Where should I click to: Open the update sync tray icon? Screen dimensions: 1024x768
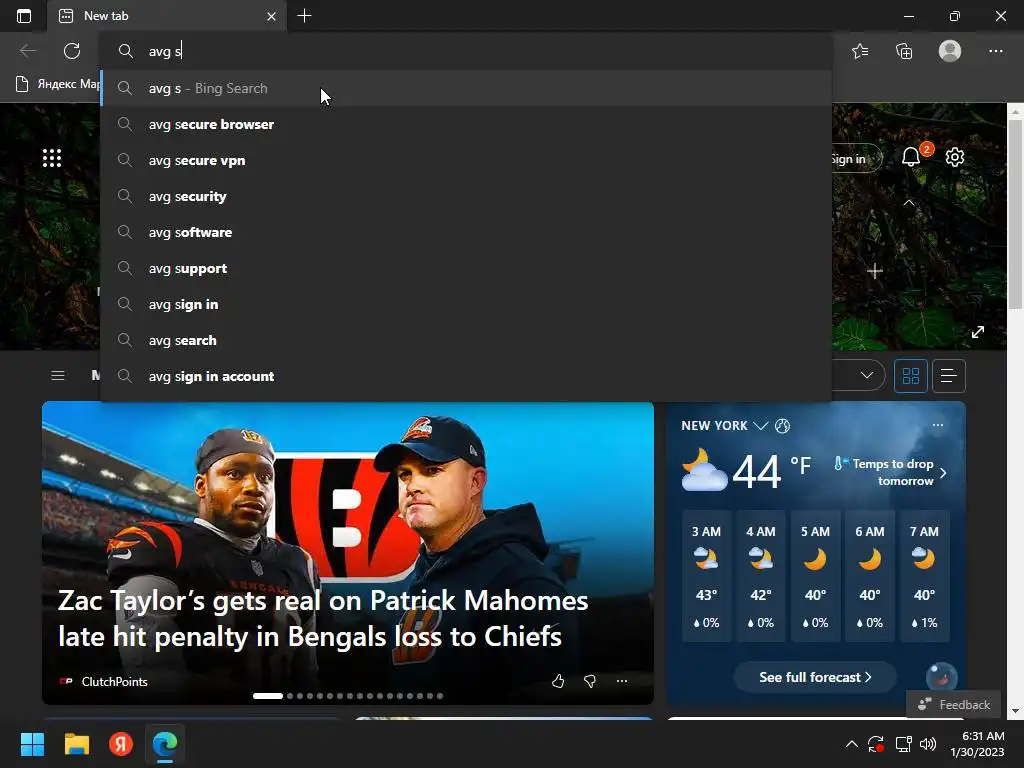pos(876,744)
